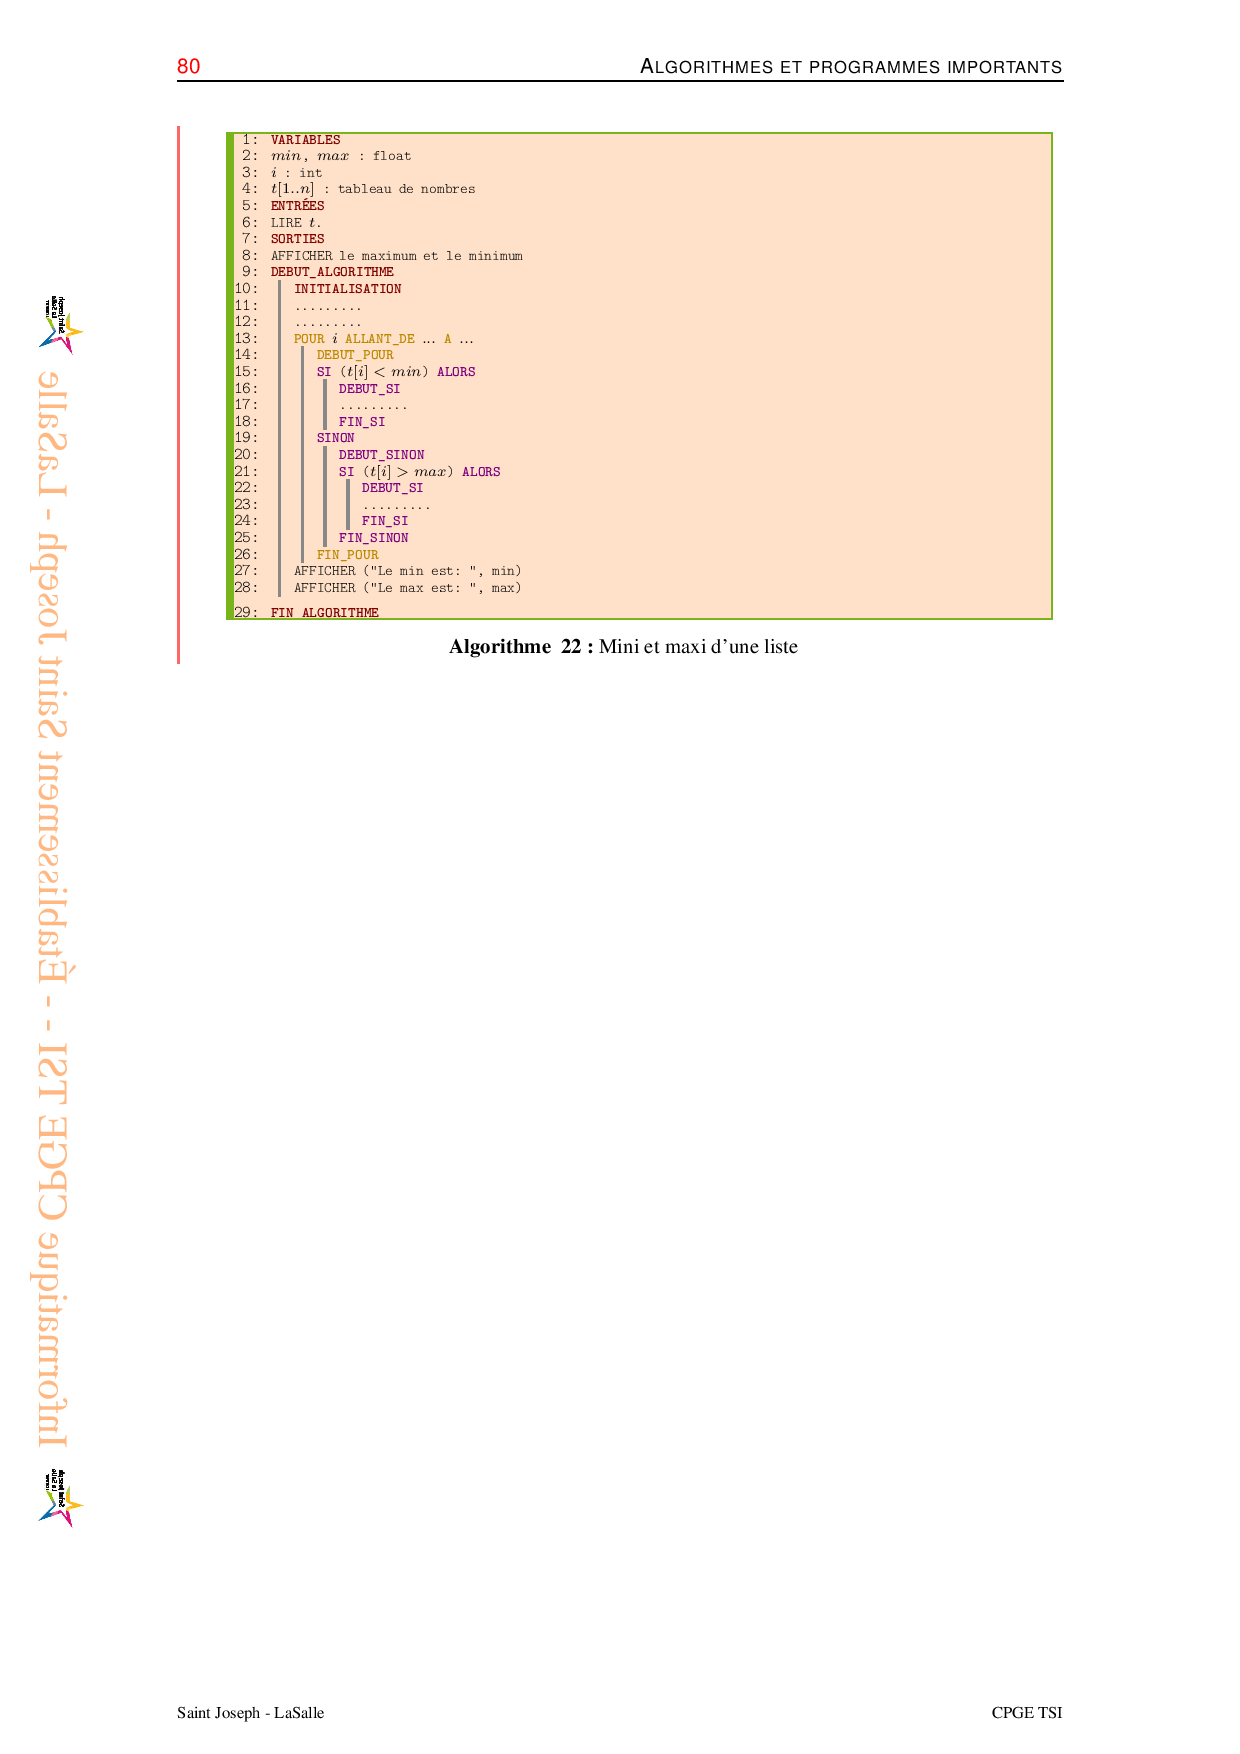Click the POUR loop statement on line 13

click(x=383, y=339)
